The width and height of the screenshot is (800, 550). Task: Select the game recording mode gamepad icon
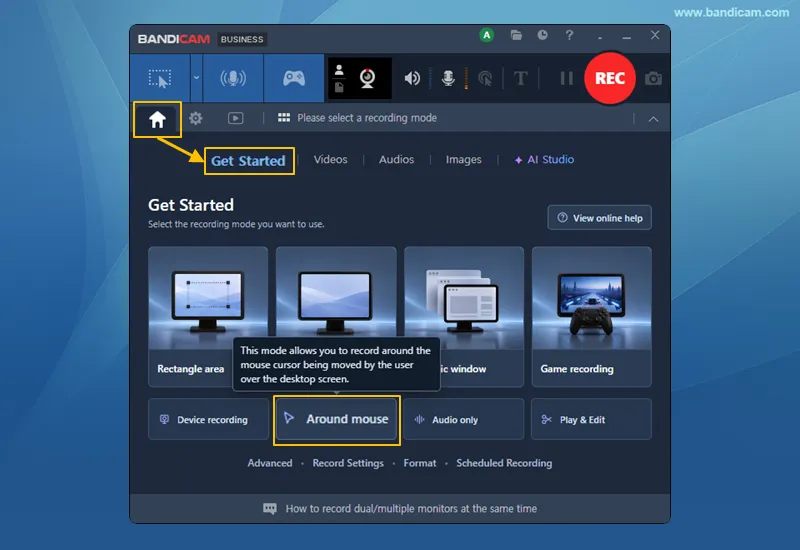(x=294, y=78)
